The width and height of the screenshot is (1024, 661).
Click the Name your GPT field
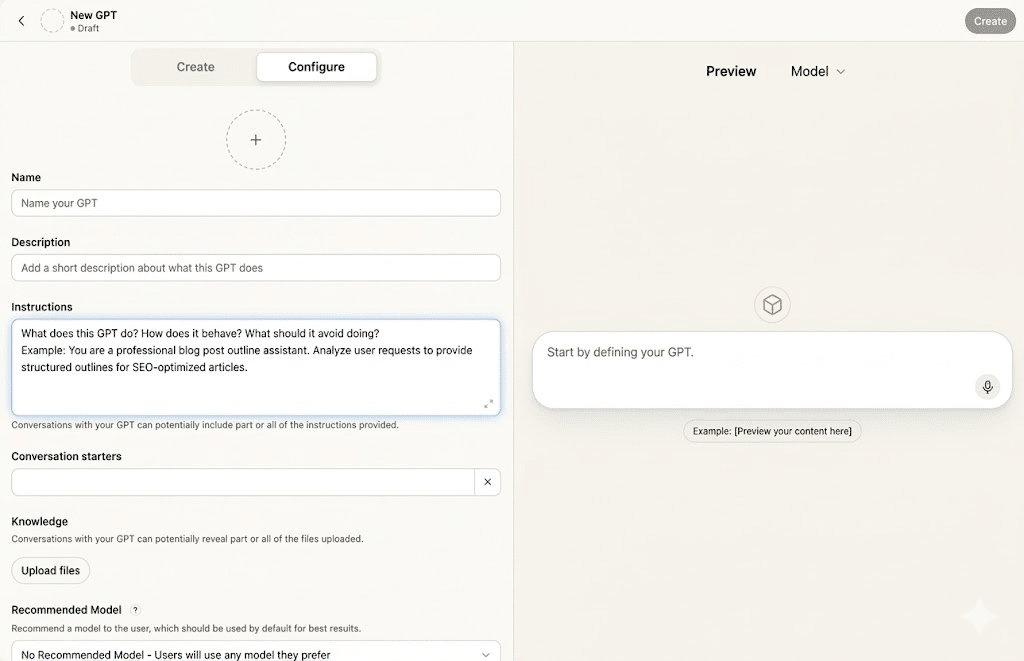[256, 203]
